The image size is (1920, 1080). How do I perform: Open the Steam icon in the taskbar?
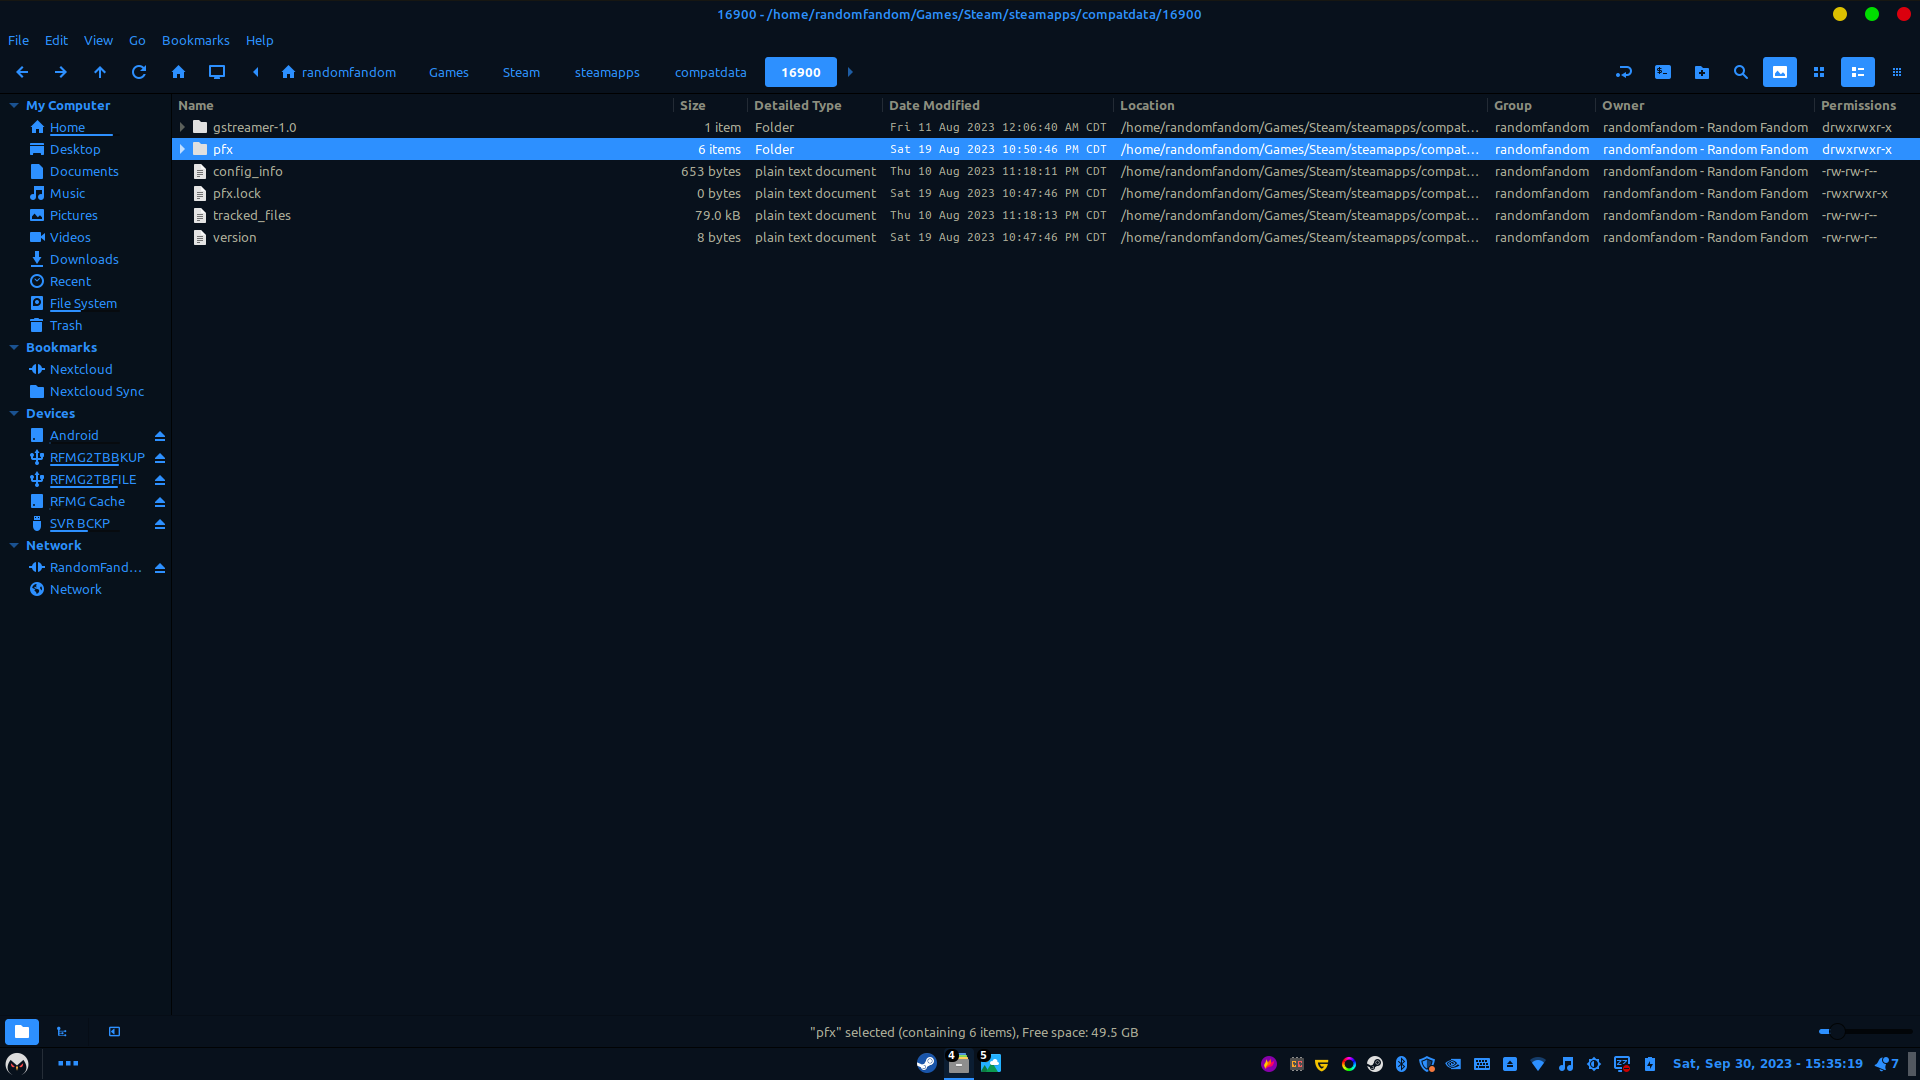[x=926, y=1063]
